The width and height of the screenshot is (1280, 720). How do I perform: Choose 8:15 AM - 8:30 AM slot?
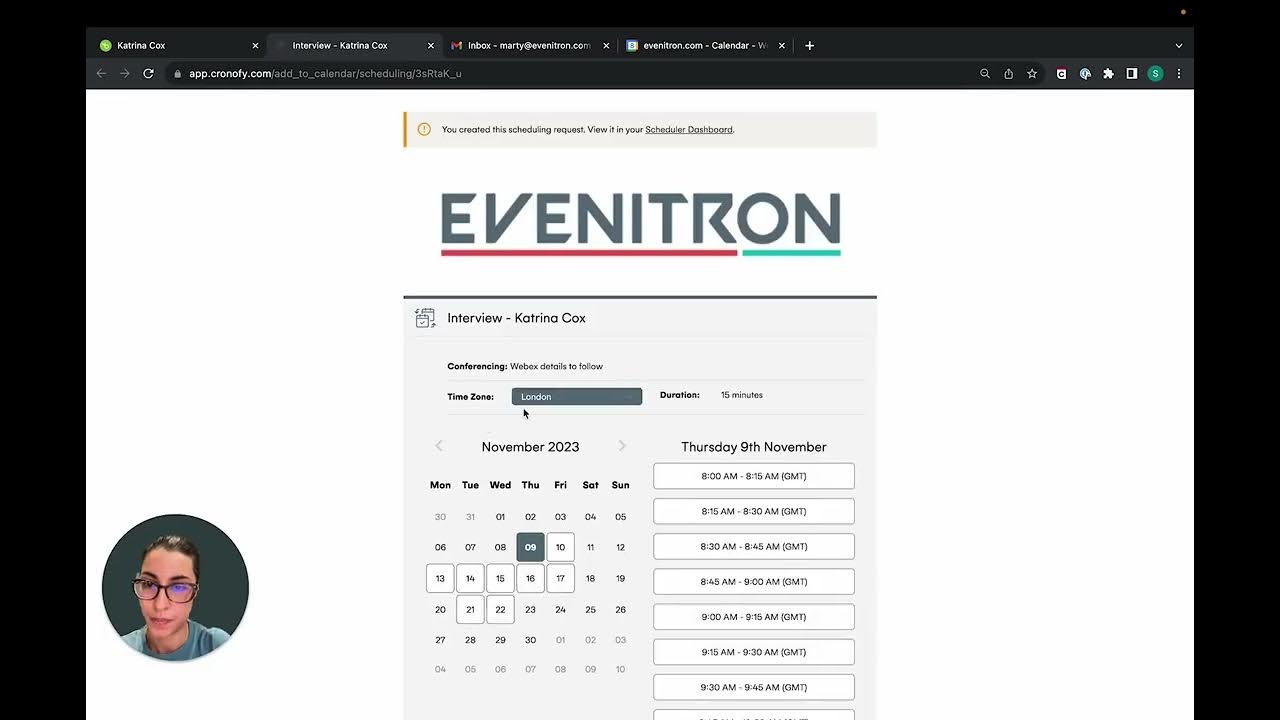click(x=754, y=511)
